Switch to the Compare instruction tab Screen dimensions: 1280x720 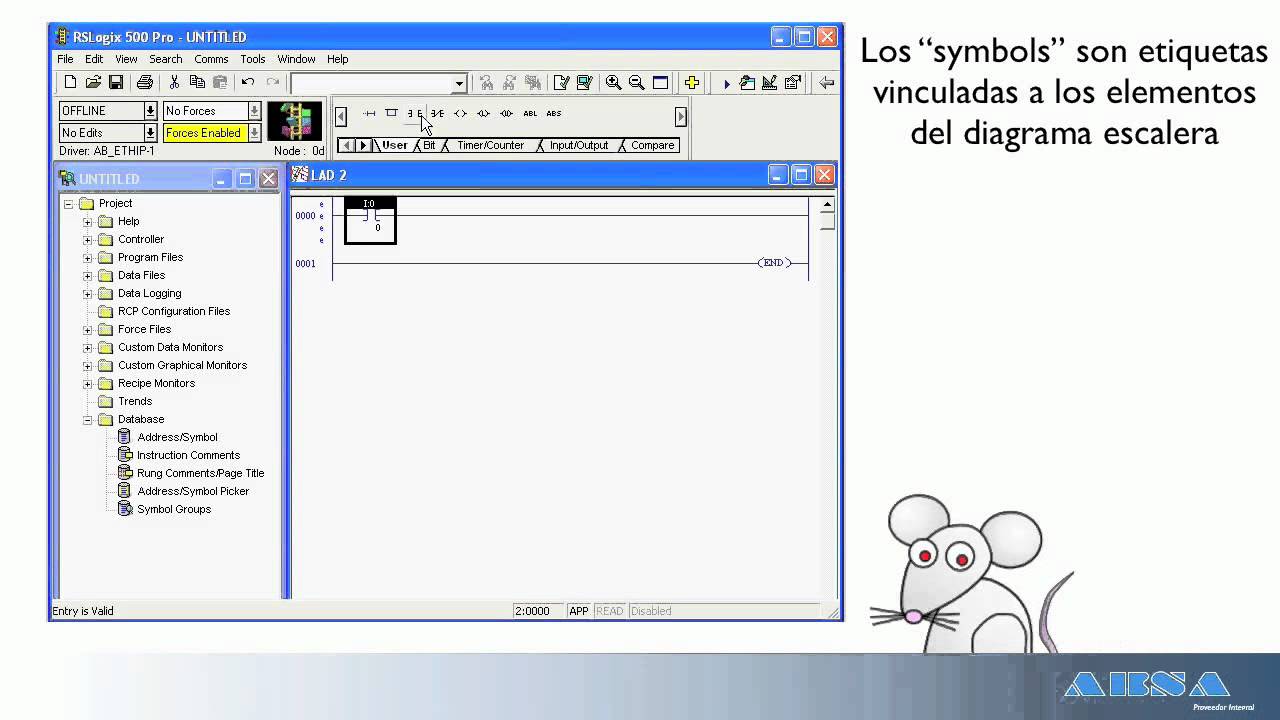tap(652, 145)
